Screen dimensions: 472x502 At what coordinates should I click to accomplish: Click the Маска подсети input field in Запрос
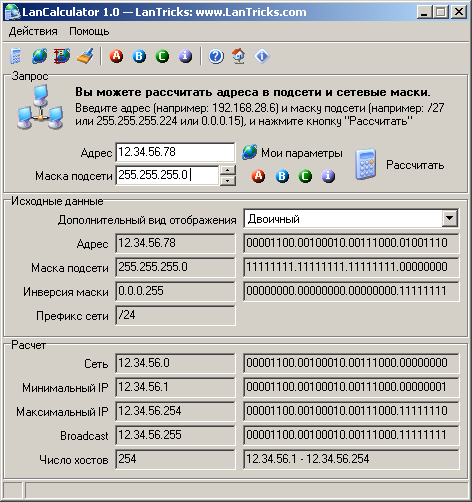point(168,175)
